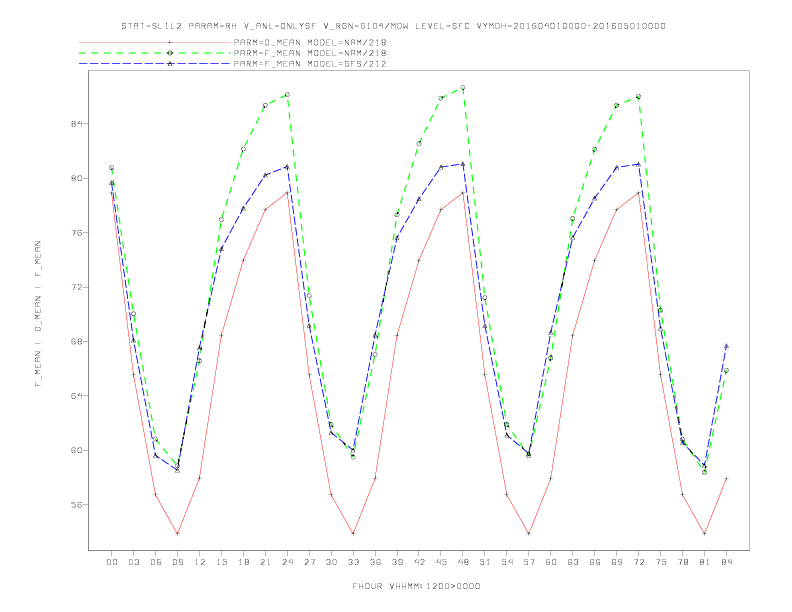
Task: Click x-axis tick label 42
Action: point(419,562)
